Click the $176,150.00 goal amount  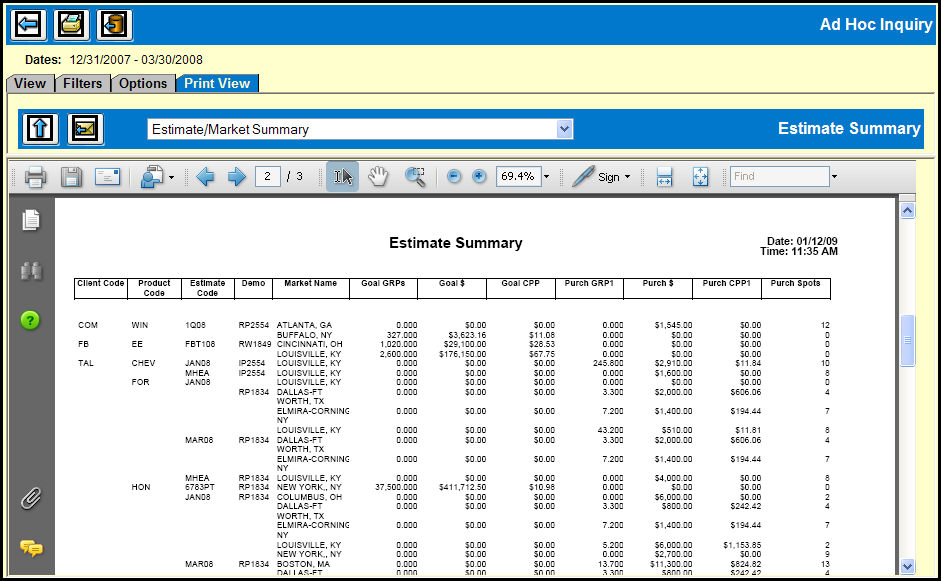click(x=462, y=354)
